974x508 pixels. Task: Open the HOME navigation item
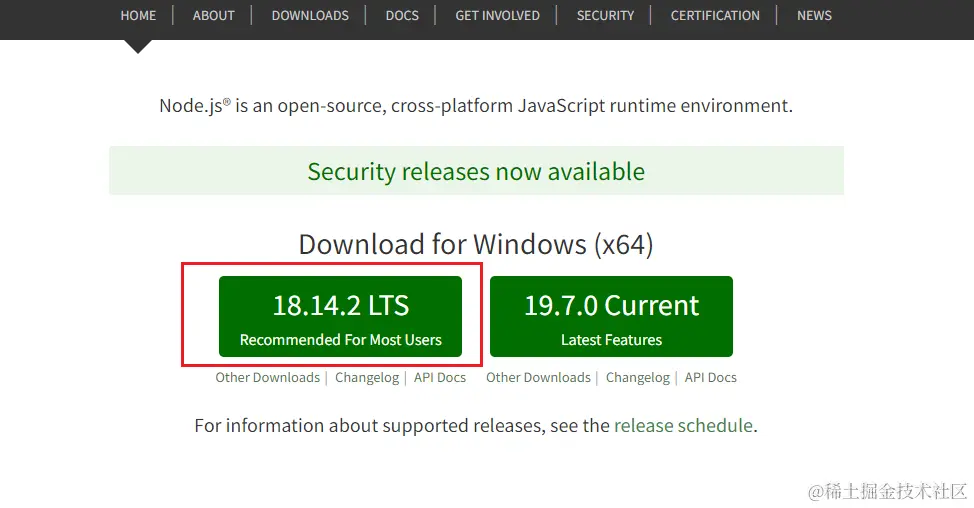[138, 16]
